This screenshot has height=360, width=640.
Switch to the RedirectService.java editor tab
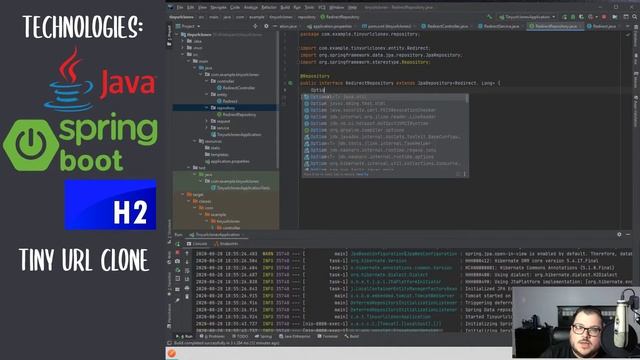[x=500, y=26]
